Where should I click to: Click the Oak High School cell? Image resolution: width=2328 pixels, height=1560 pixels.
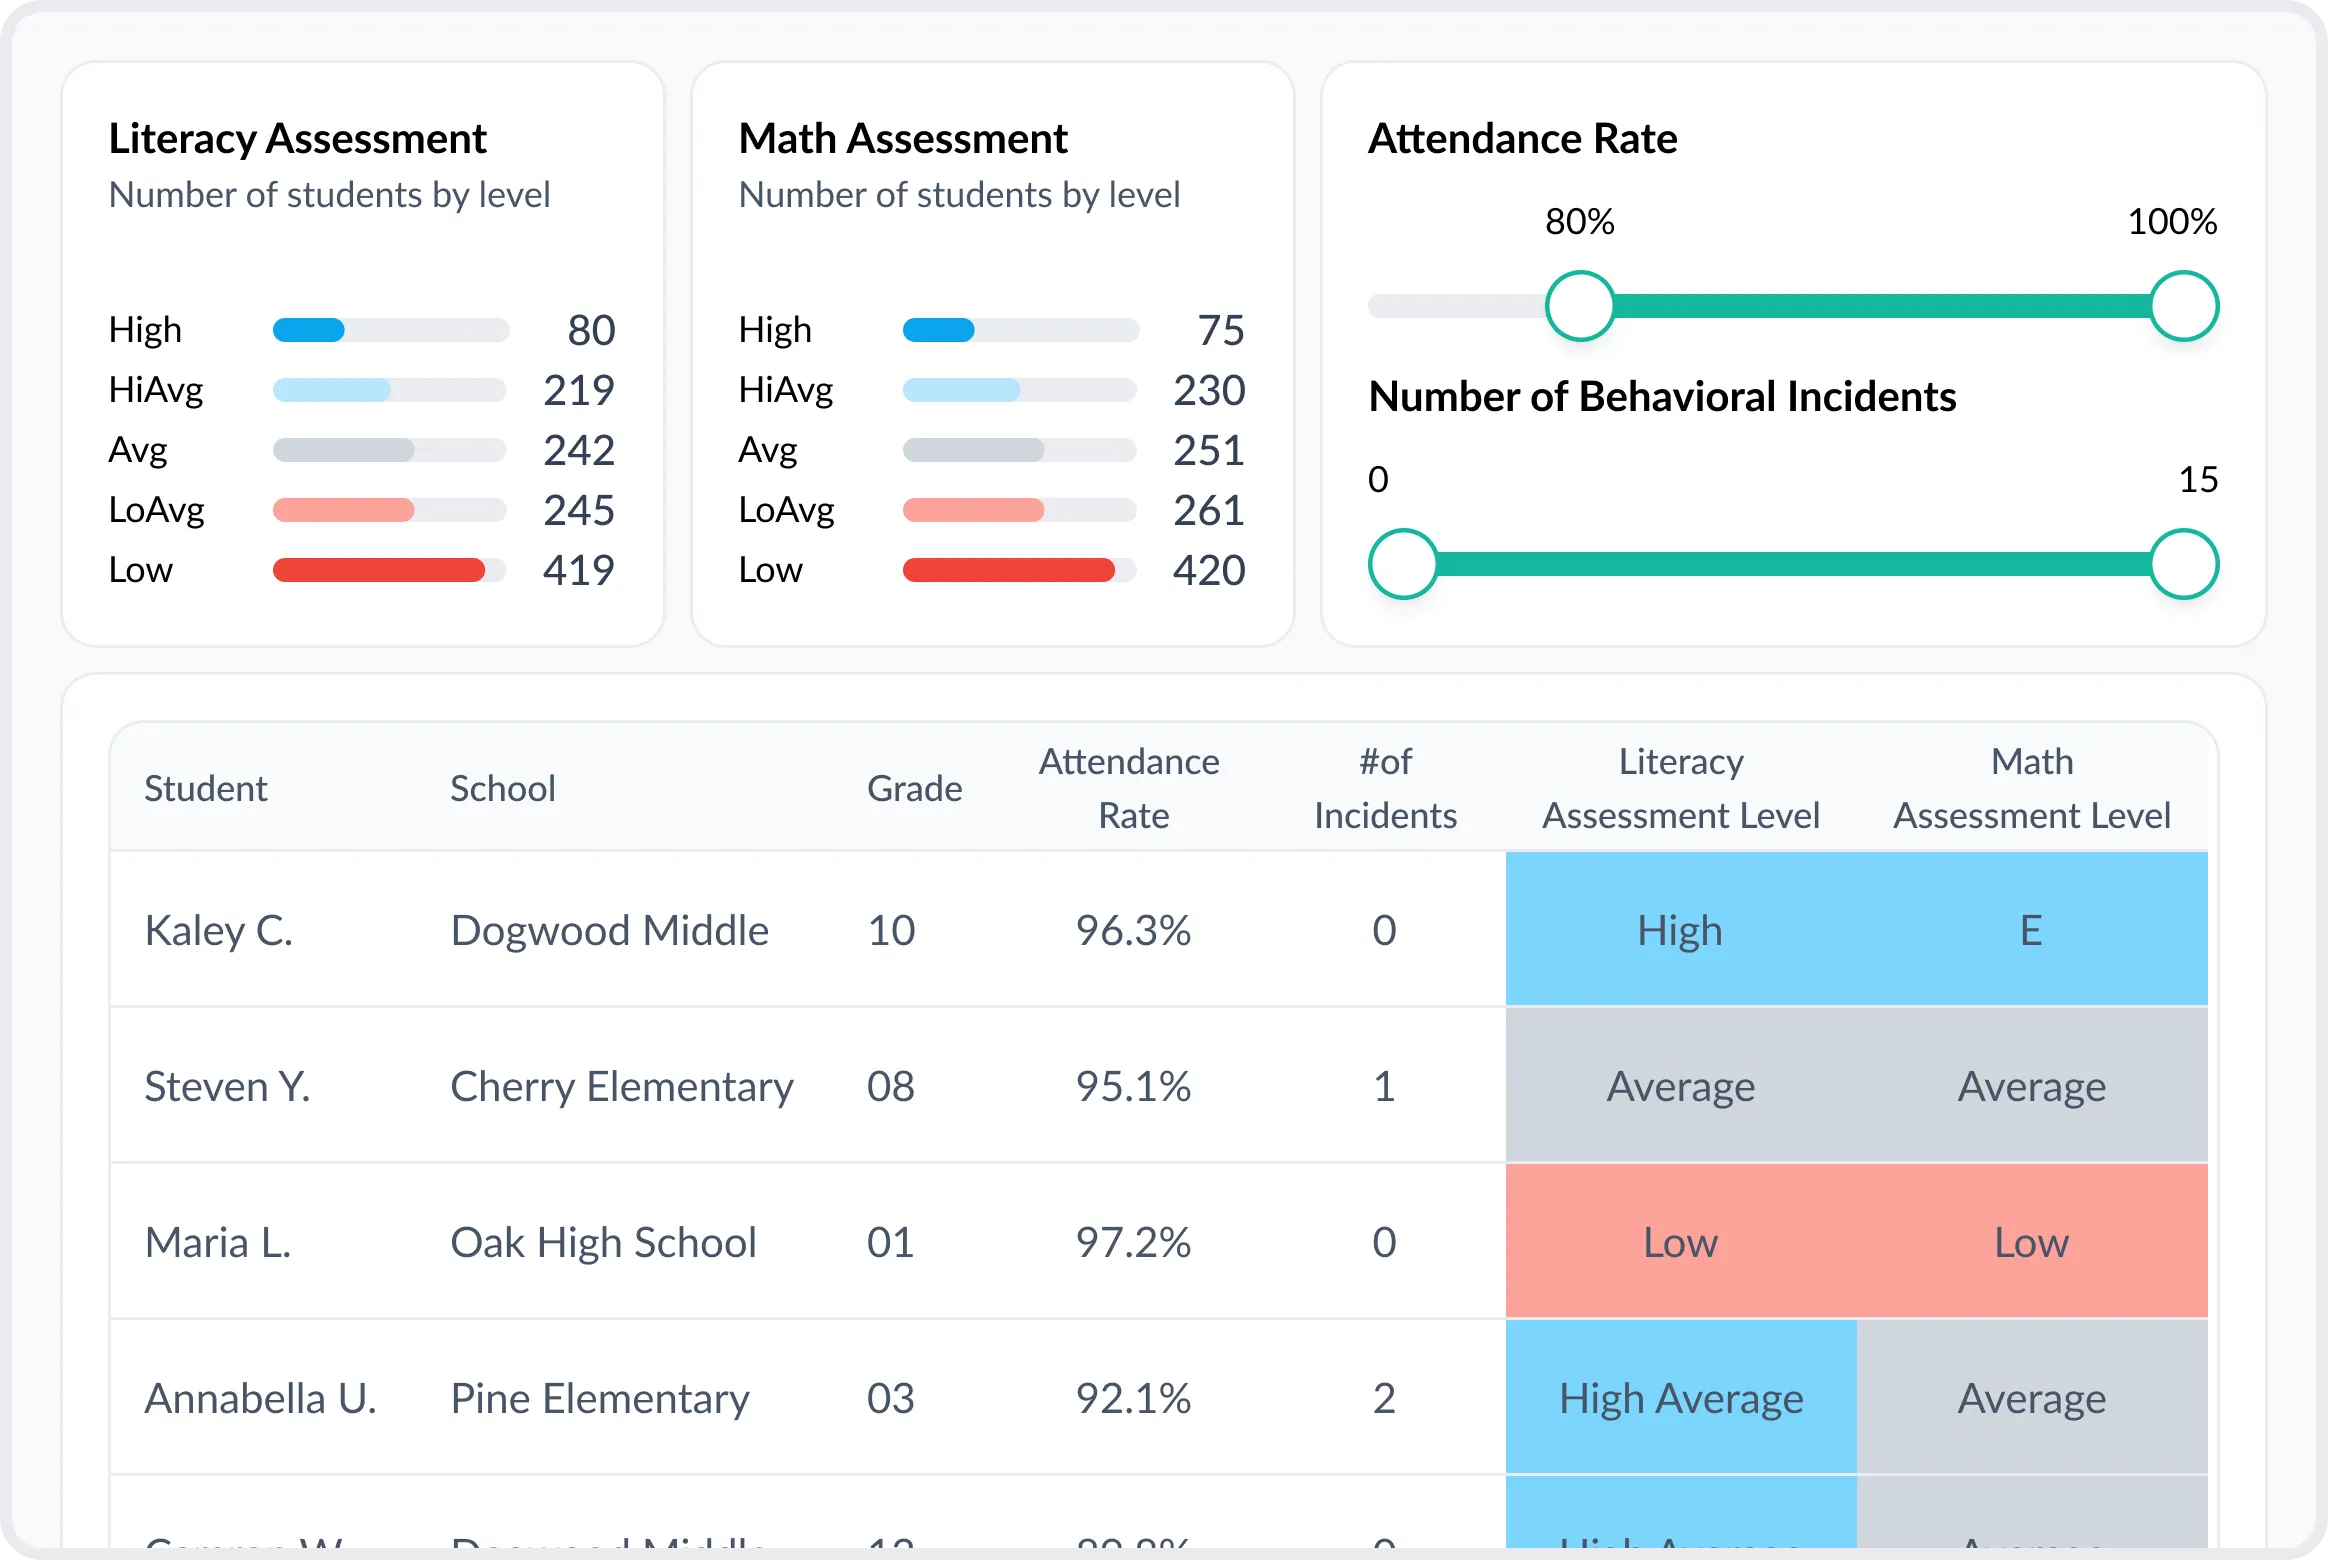(x=604, y=1243)
